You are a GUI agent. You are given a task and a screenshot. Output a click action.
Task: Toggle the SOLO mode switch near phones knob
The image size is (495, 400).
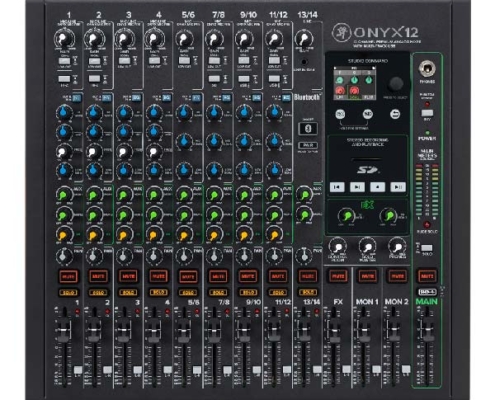point(426,248)
